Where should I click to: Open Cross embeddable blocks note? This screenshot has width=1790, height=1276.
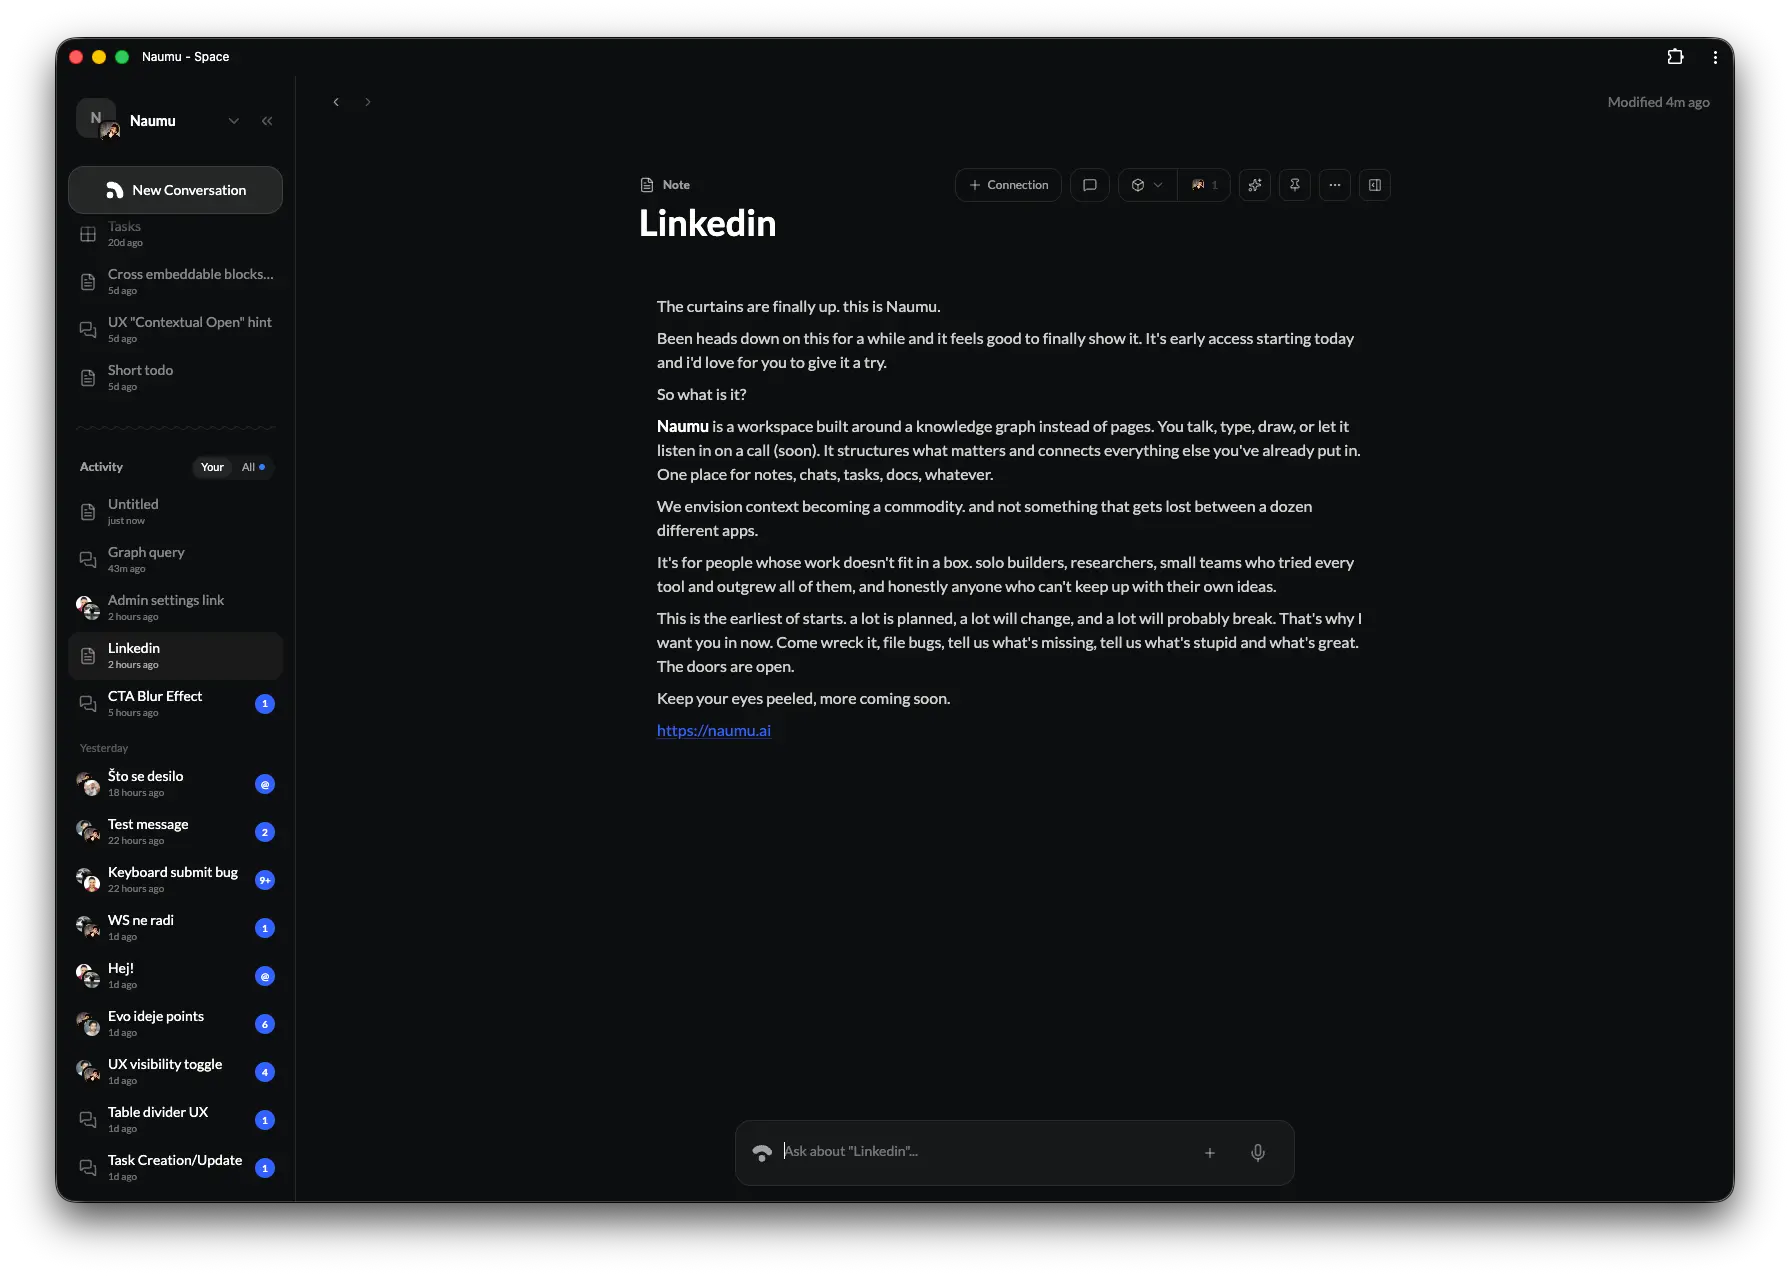coord(175,281)
